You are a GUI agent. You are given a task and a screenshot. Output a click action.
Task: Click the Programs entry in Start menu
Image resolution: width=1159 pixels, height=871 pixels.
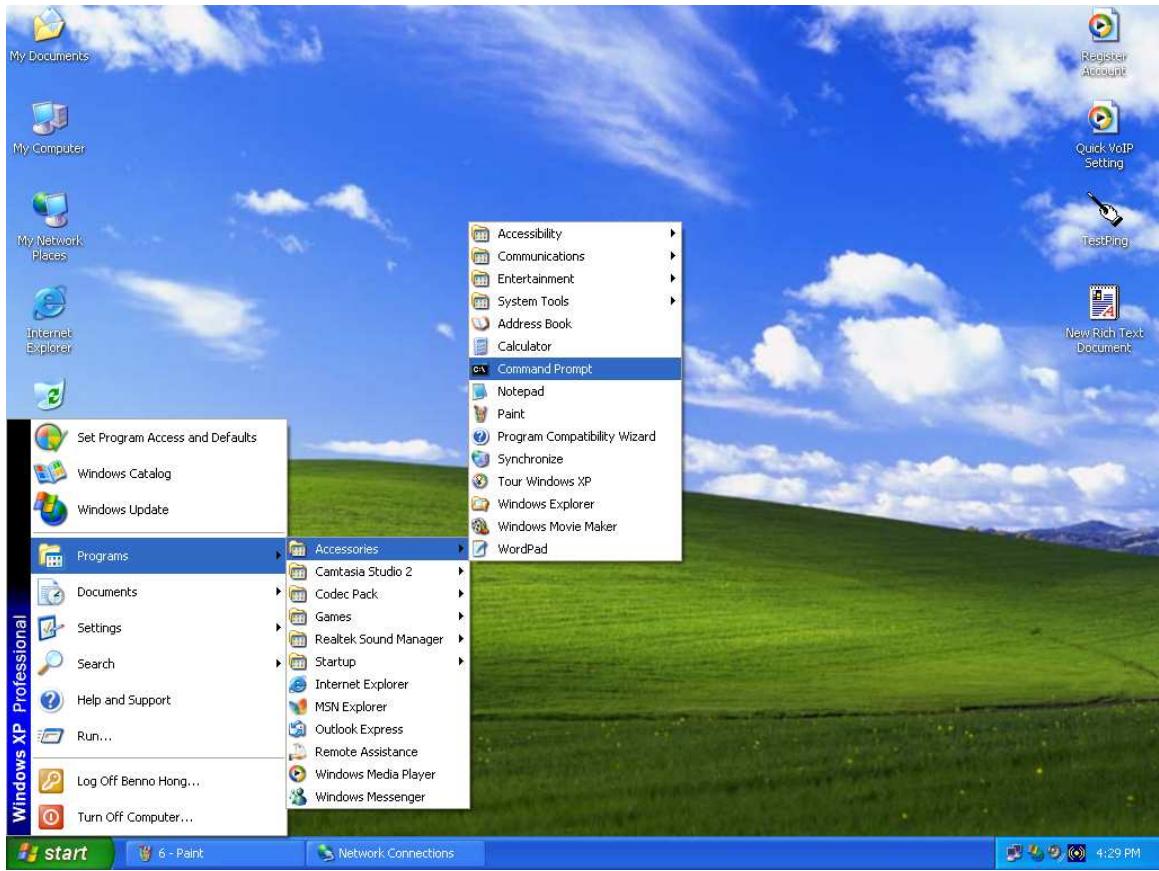(158, 556)
